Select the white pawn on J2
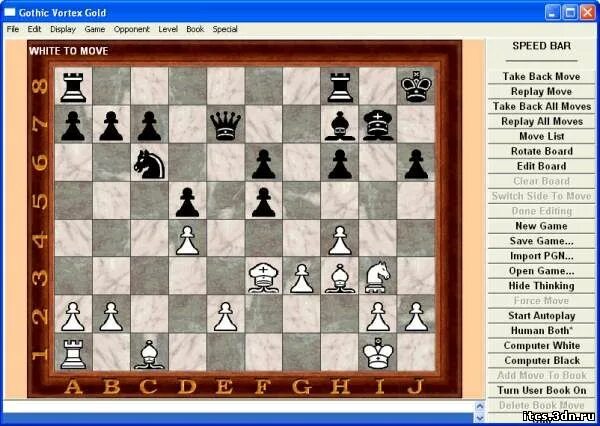 point(416,317)
